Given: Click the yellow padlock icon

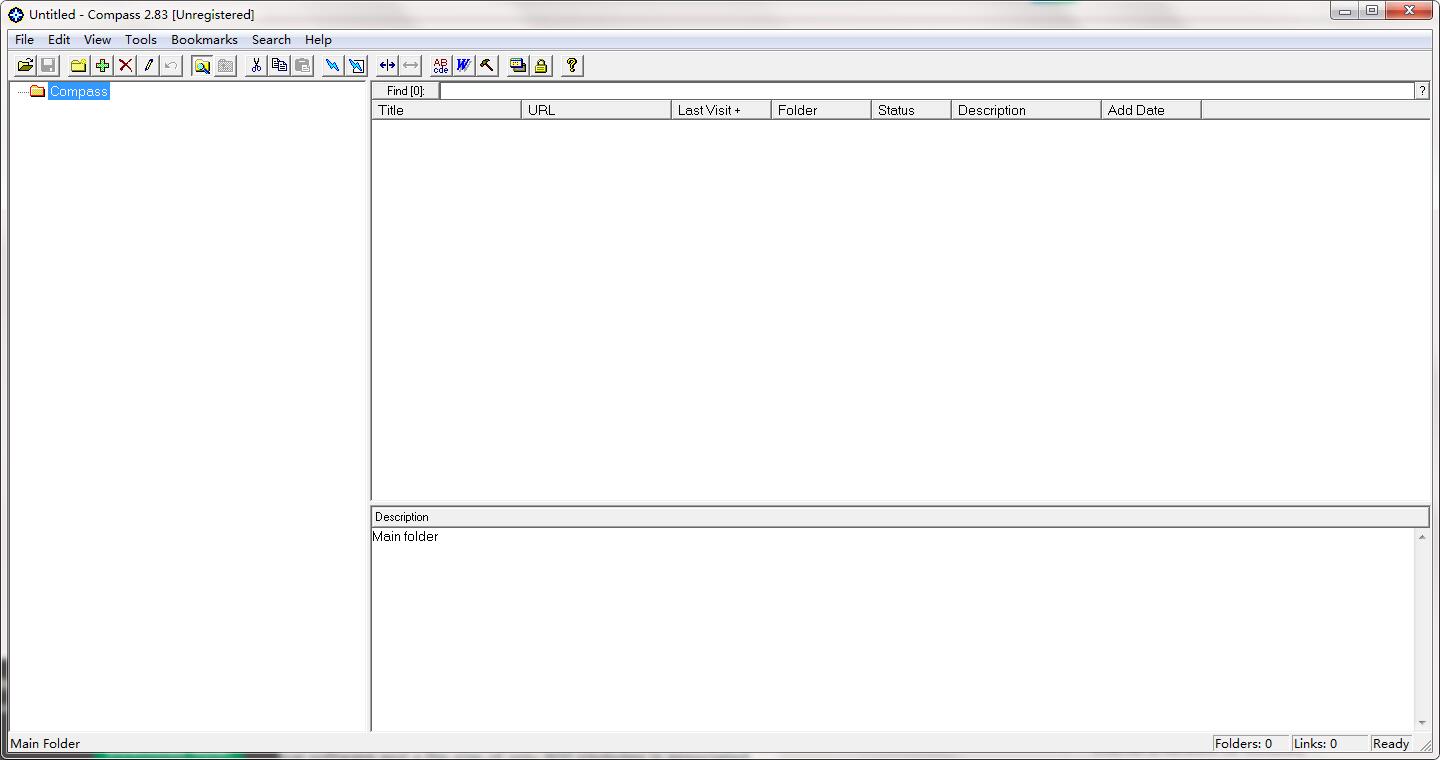Looking at the screenshot, I should coord(541,66).
